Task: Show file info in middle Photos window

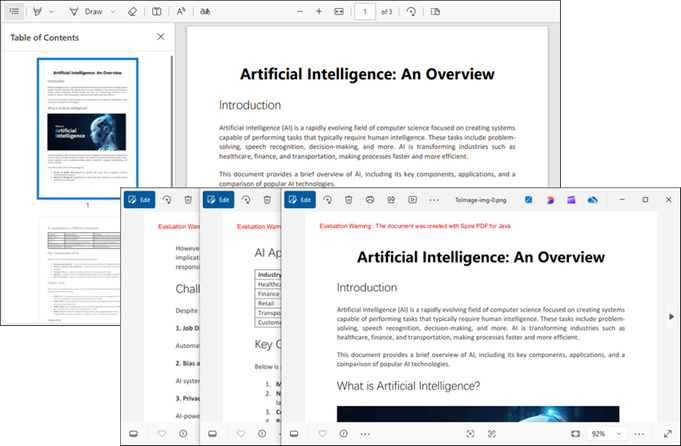Action: [262, 433]
